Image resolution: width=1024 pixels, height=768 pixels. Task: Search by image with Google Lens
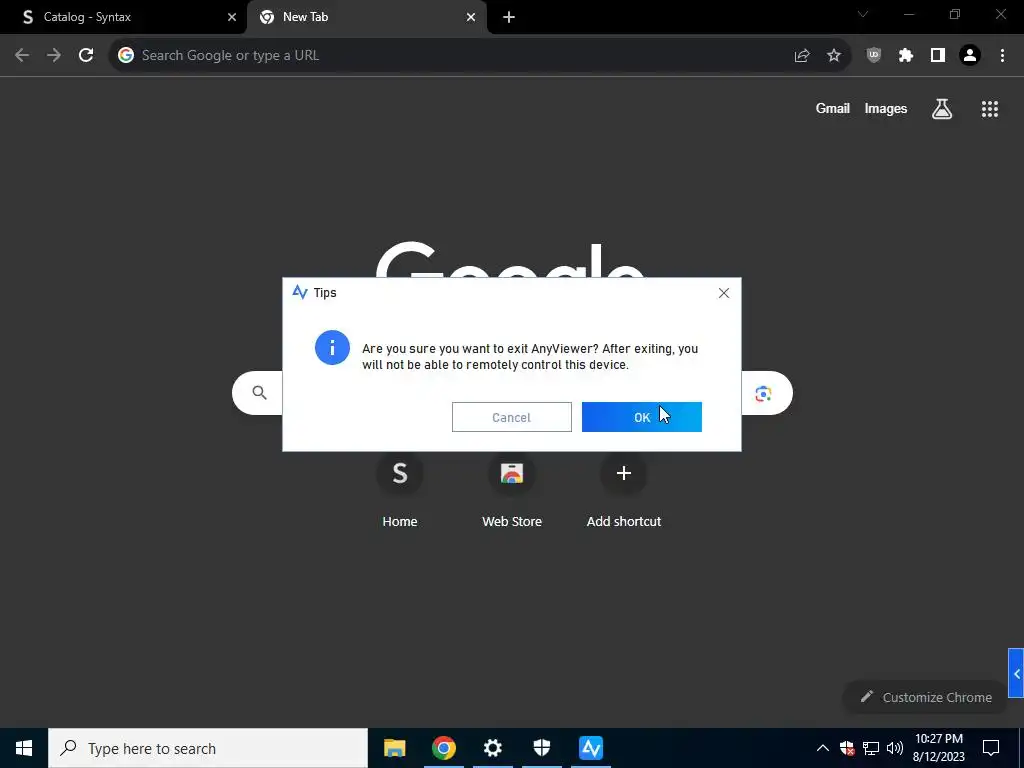[763, 394]
